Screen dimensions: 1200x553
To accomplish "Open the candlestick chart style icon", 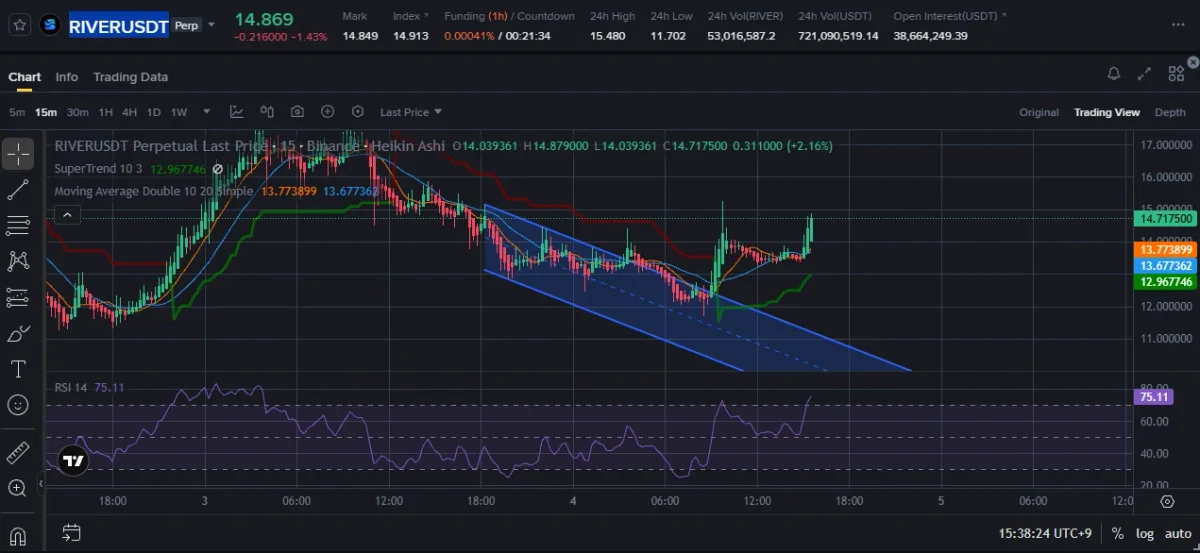I will point(267,112).
